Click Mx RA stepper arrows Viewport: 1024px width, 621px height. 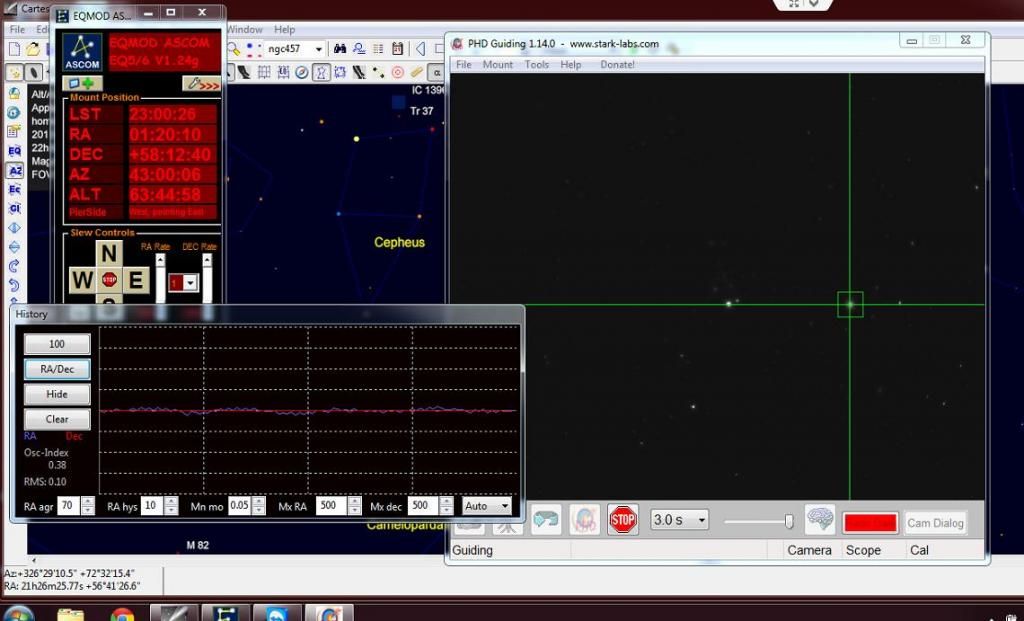click(355, 505)
